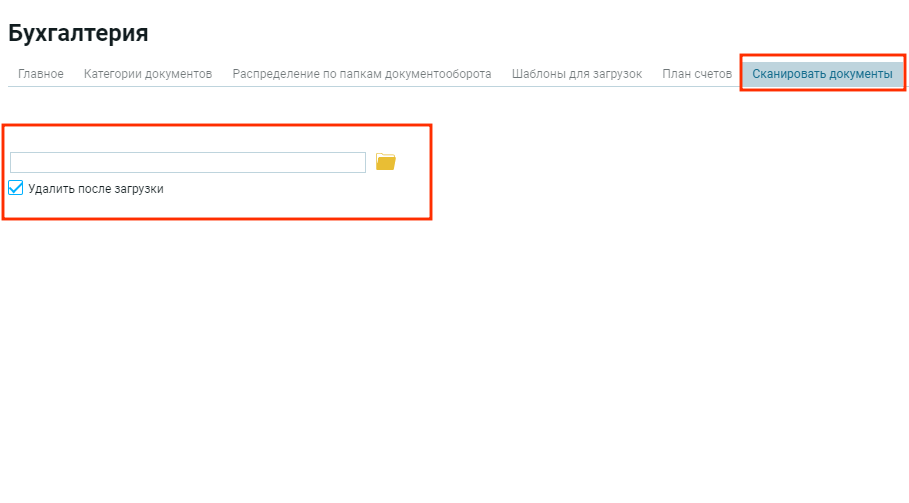
Task: Click the 'Удалить после загрузки' label text
Action: [x=96, y=189]
